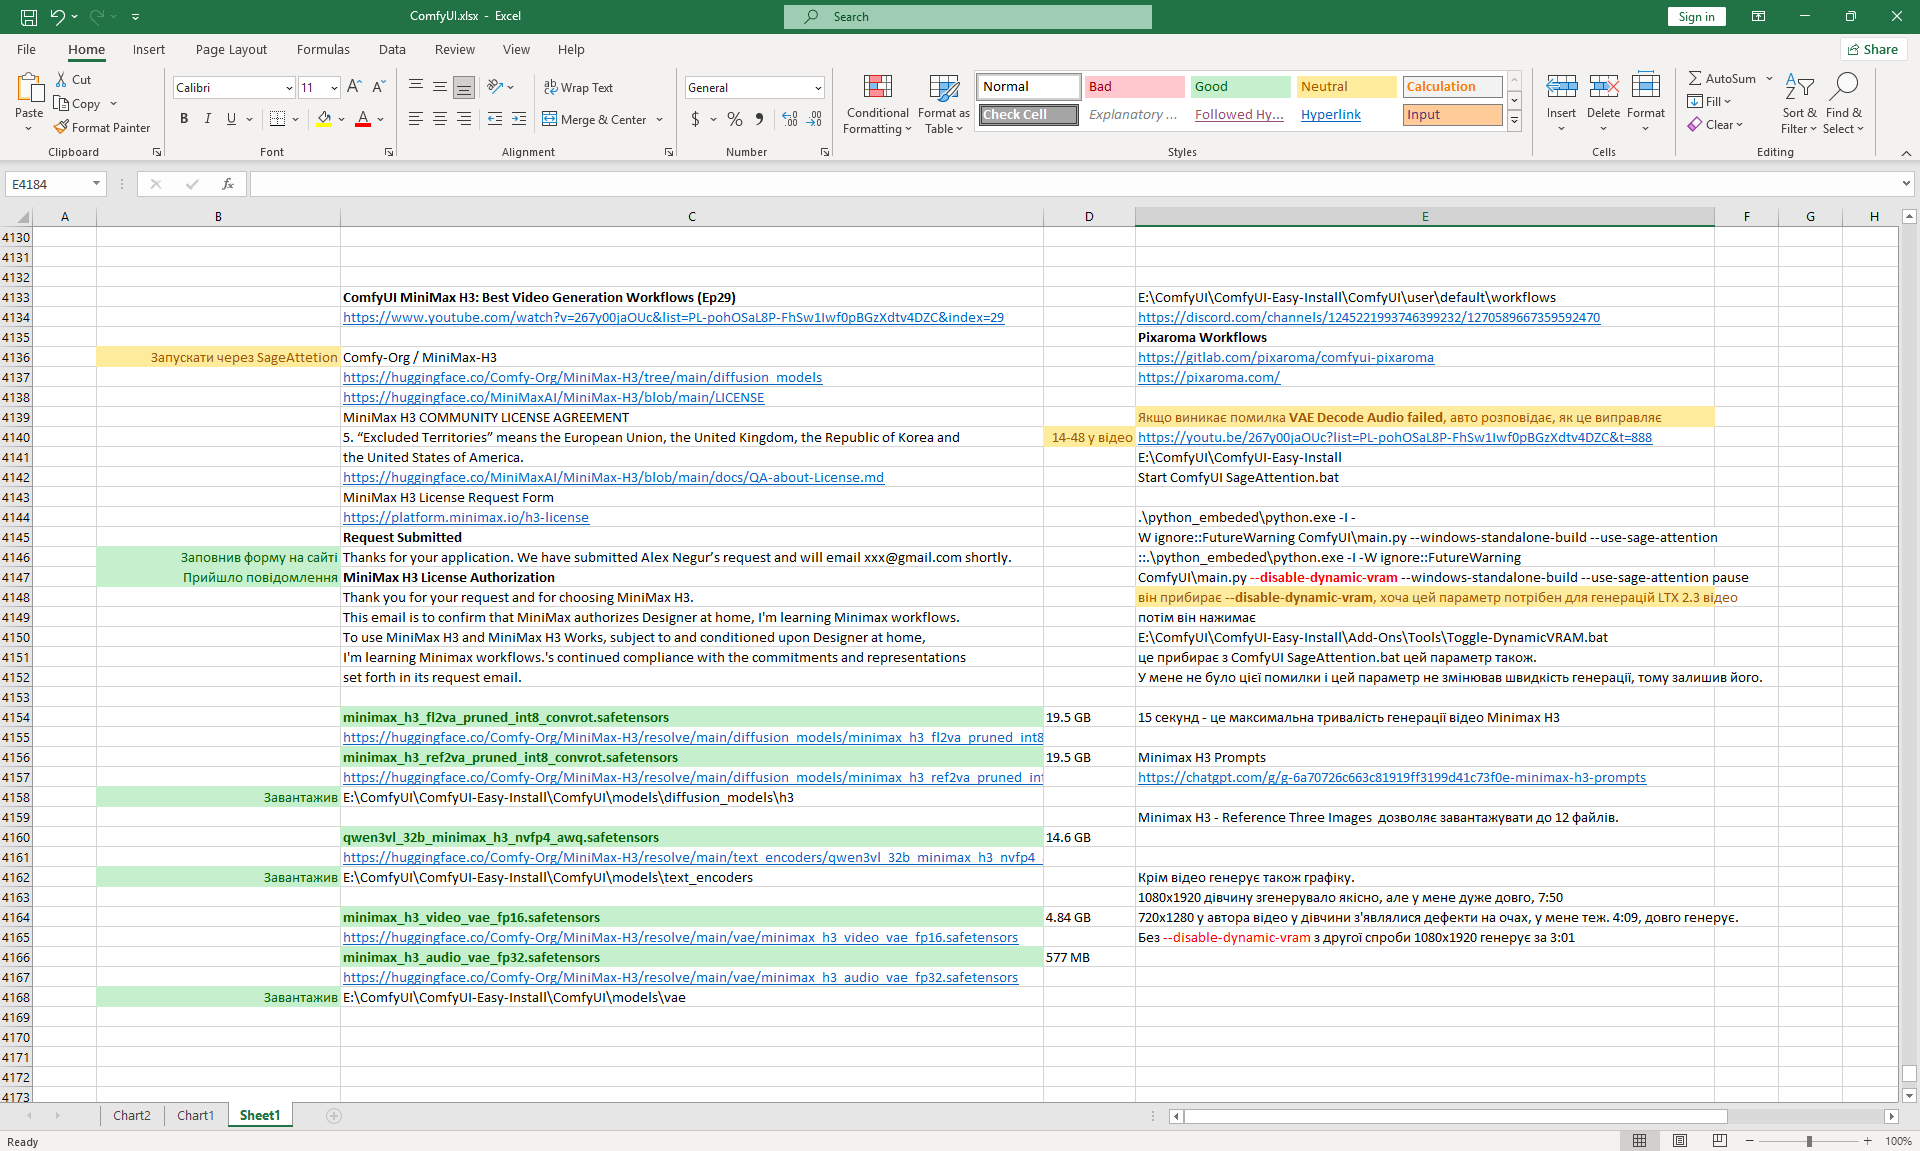This screenshot has height=1151, width=1920.
Task: Apply the Bad cell style
Action: [1134, 87]
